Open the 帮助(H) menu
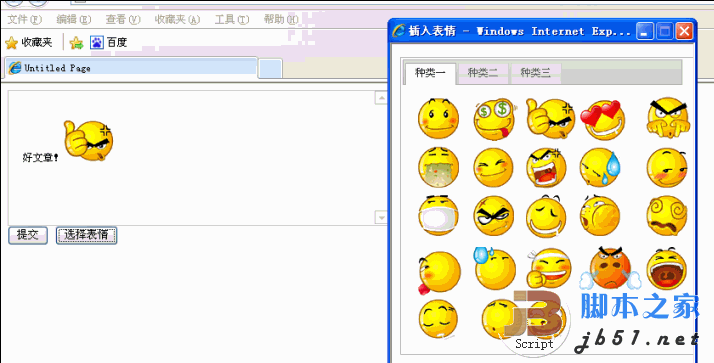The height and width of the screenshot is (363, 714). [x=281, y=19]
